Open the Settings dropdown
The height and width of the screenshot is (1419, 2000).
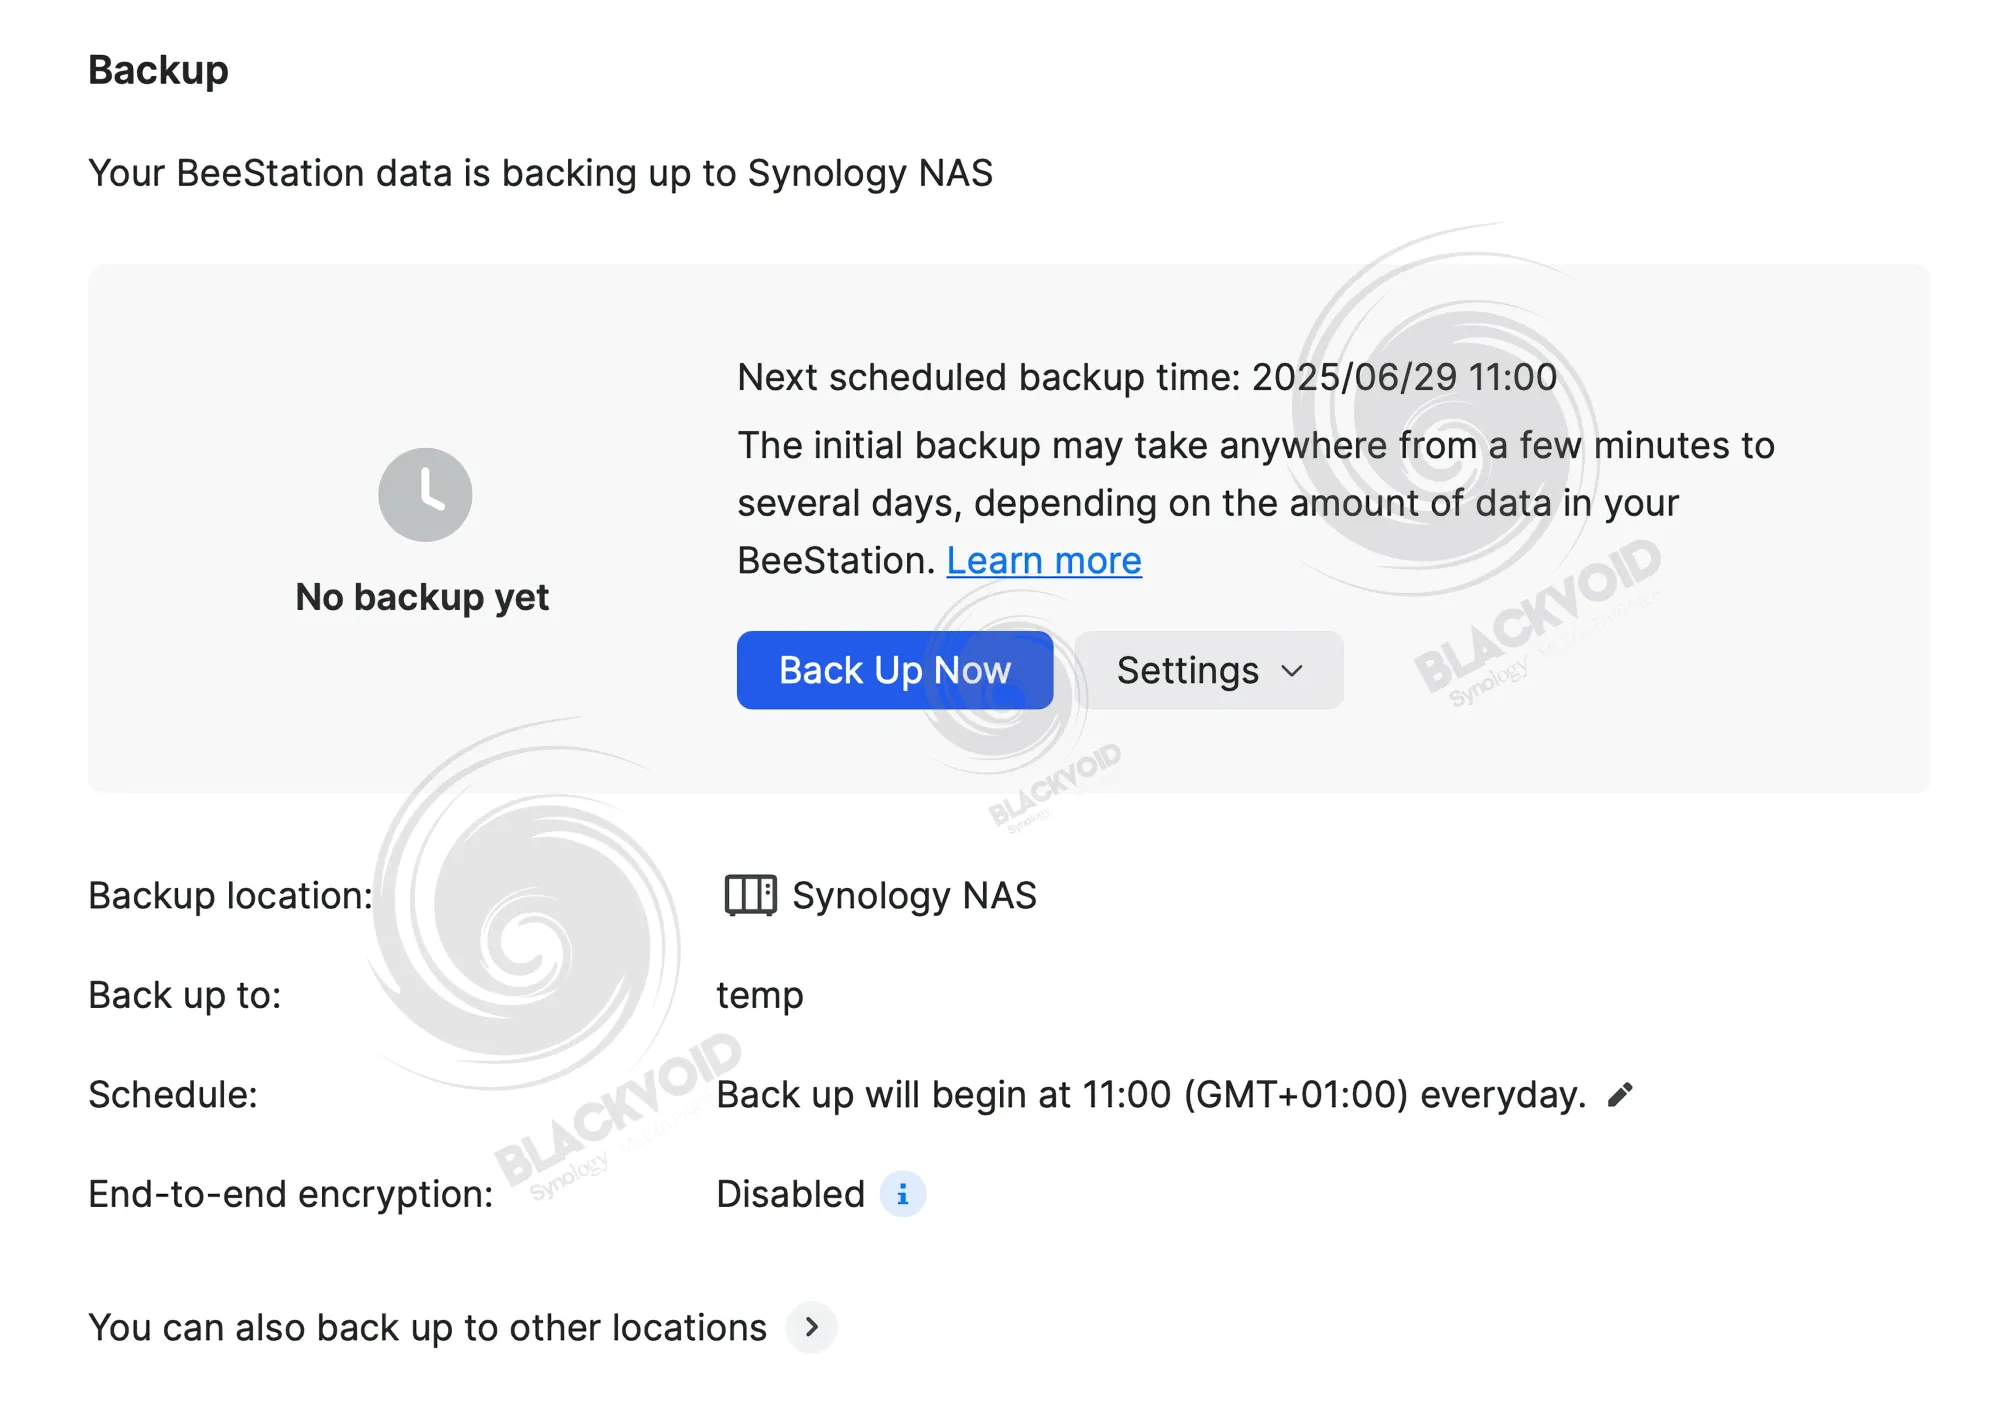pyautogui.click(x=1209, y=670)
